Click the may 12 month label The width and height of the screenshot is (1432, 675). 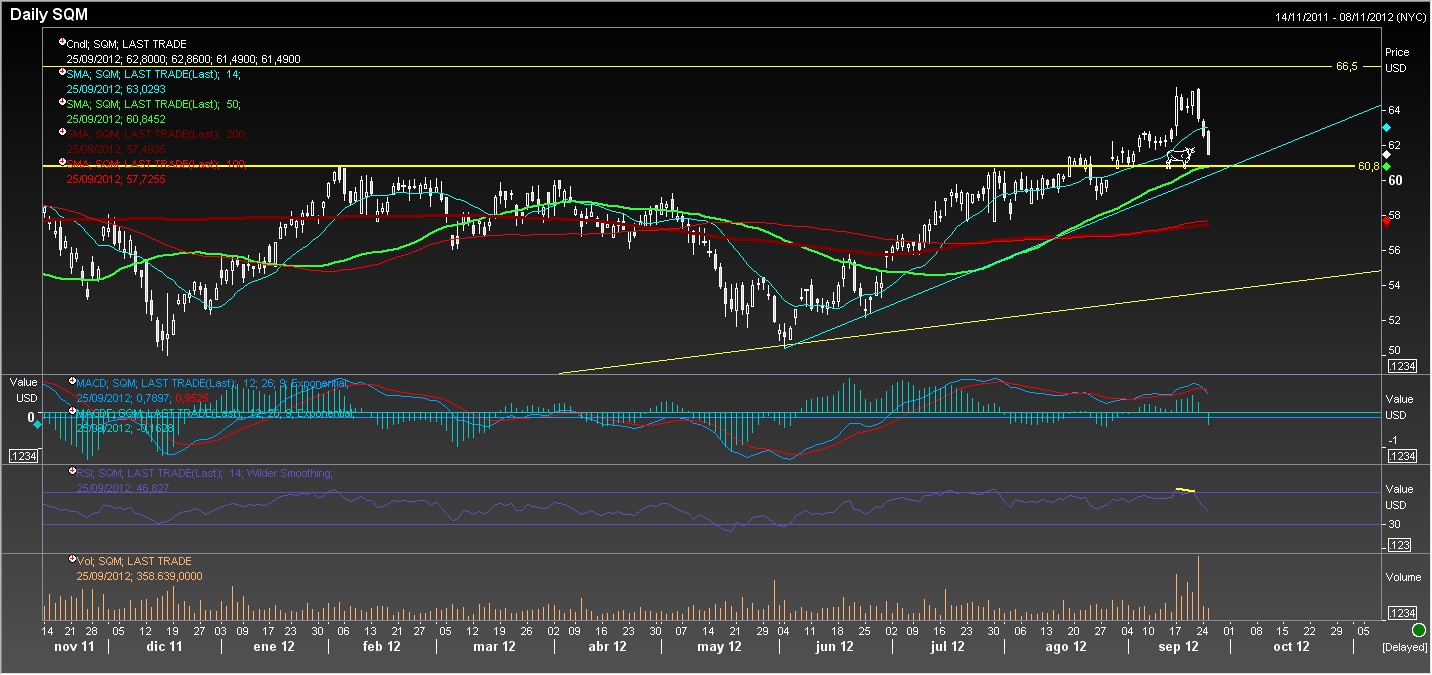click(719, 647)
